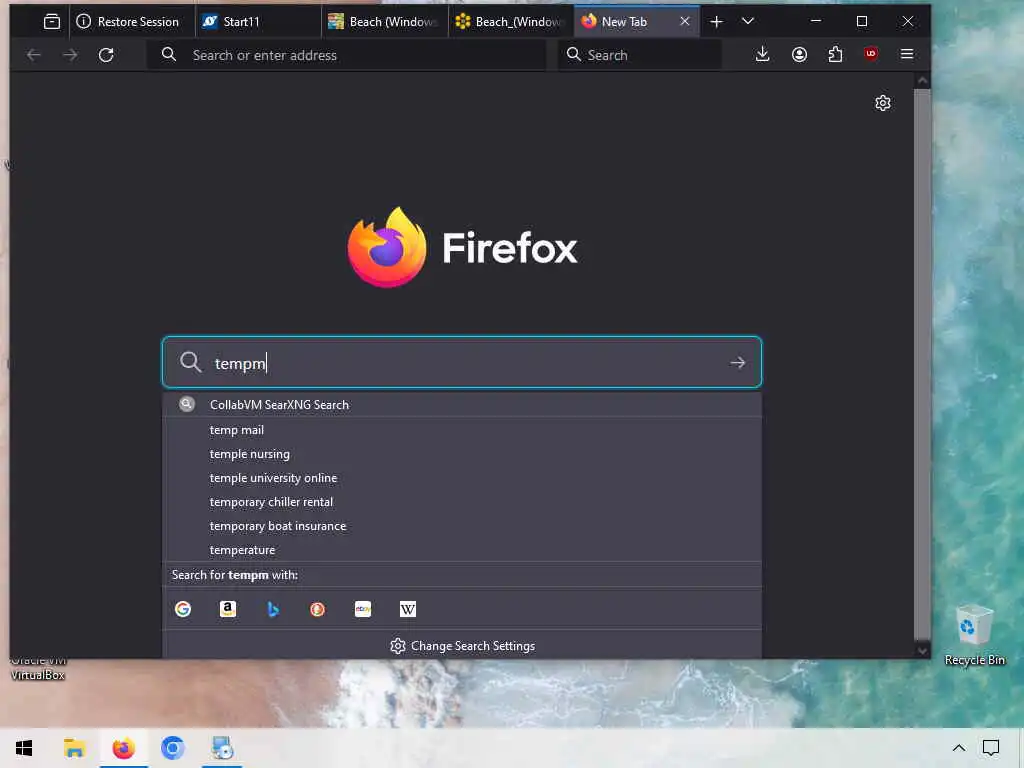
Task: Maximize the Firefox window
Action: tap(861, 21)
